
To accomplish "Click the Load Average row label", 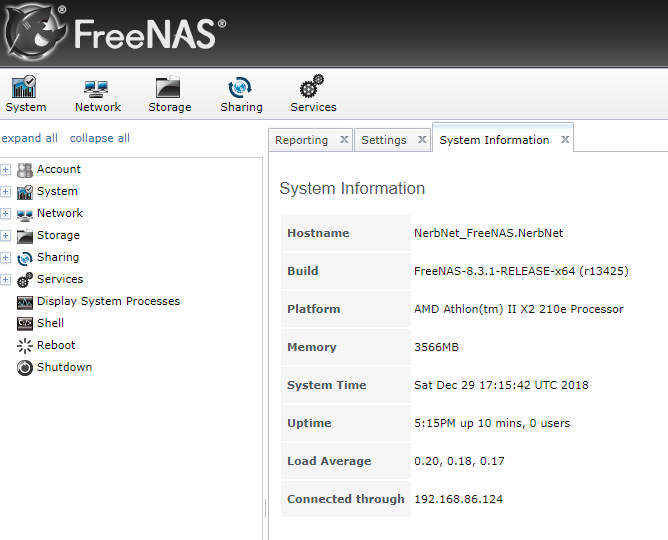I will point(329,461).
